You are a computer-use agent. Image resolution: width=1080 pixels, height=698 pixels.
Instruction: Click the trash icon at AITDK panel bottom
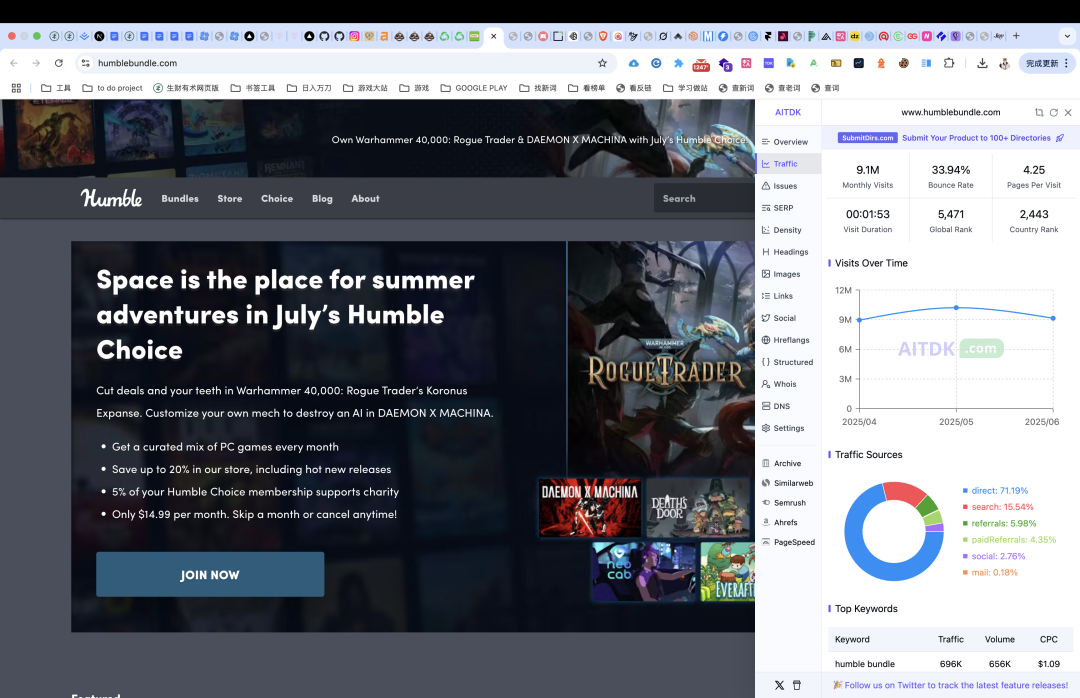pyautogui.click(x=797, y=685)
